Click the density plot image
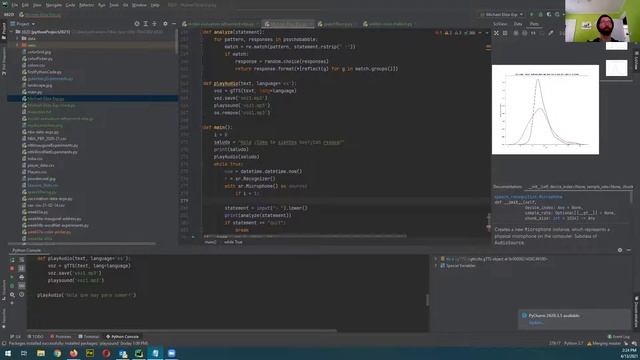Image resolution: width=640 pixels, height=360 pixels. tap(545, 109)
